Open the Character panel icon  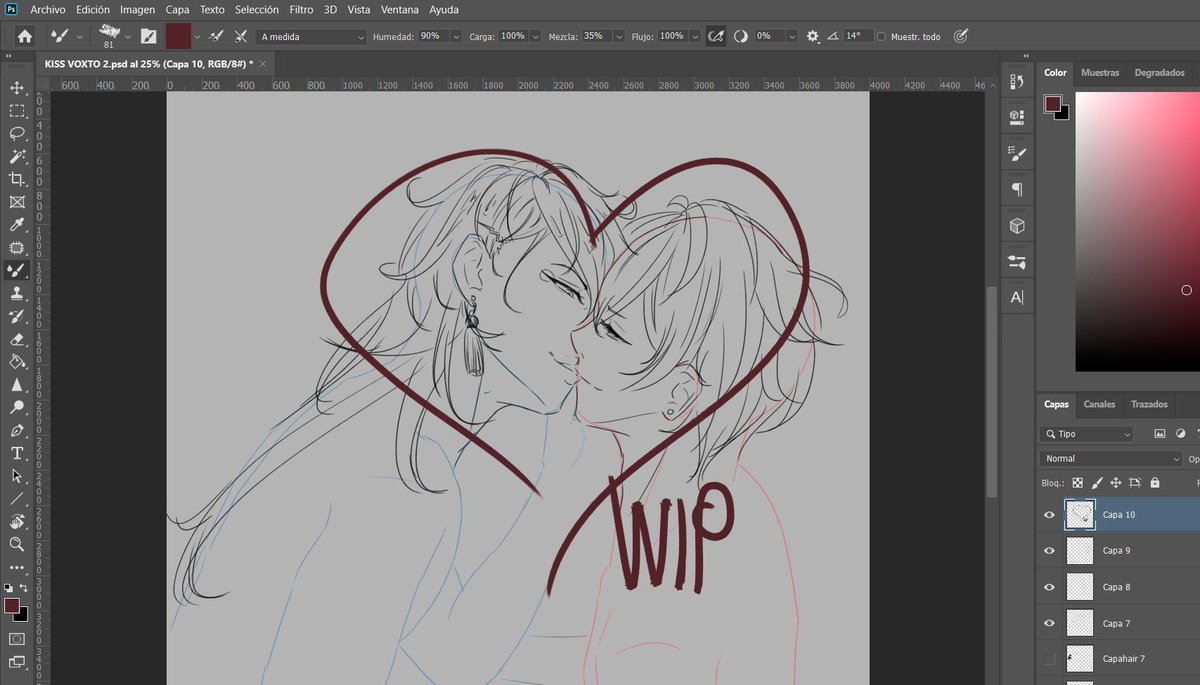click(x=1017, y=297)
